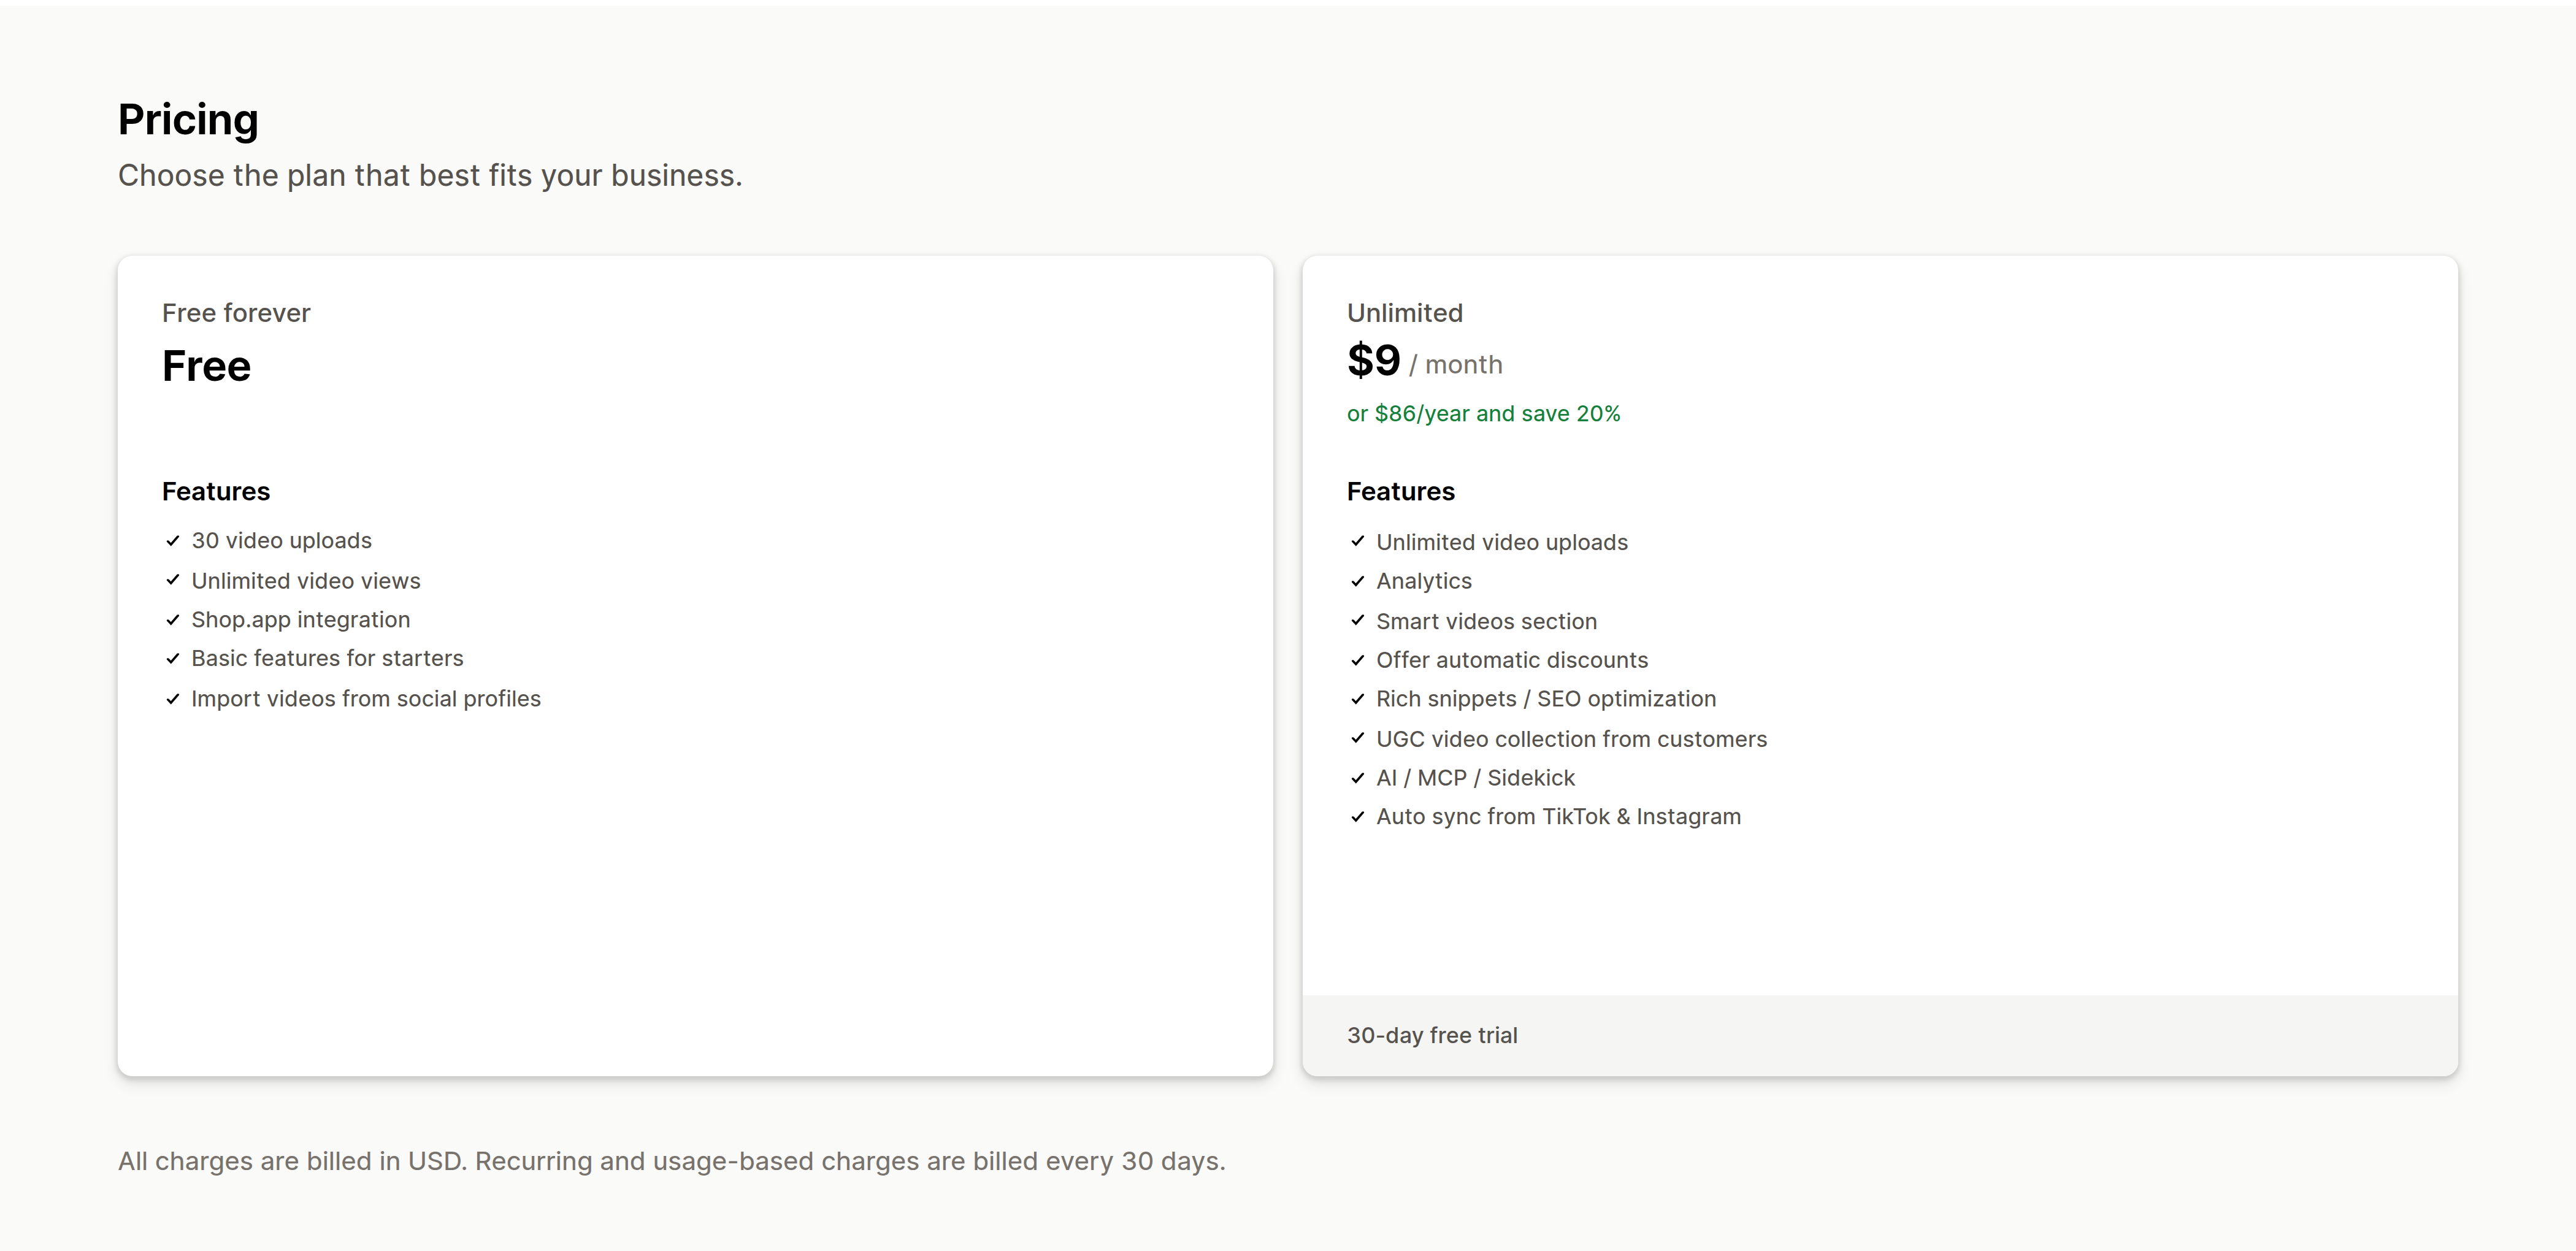Click the 'All charges are billed in USD' note
Viewport: 2576px width, 1251px height.
click(672, 1162)
